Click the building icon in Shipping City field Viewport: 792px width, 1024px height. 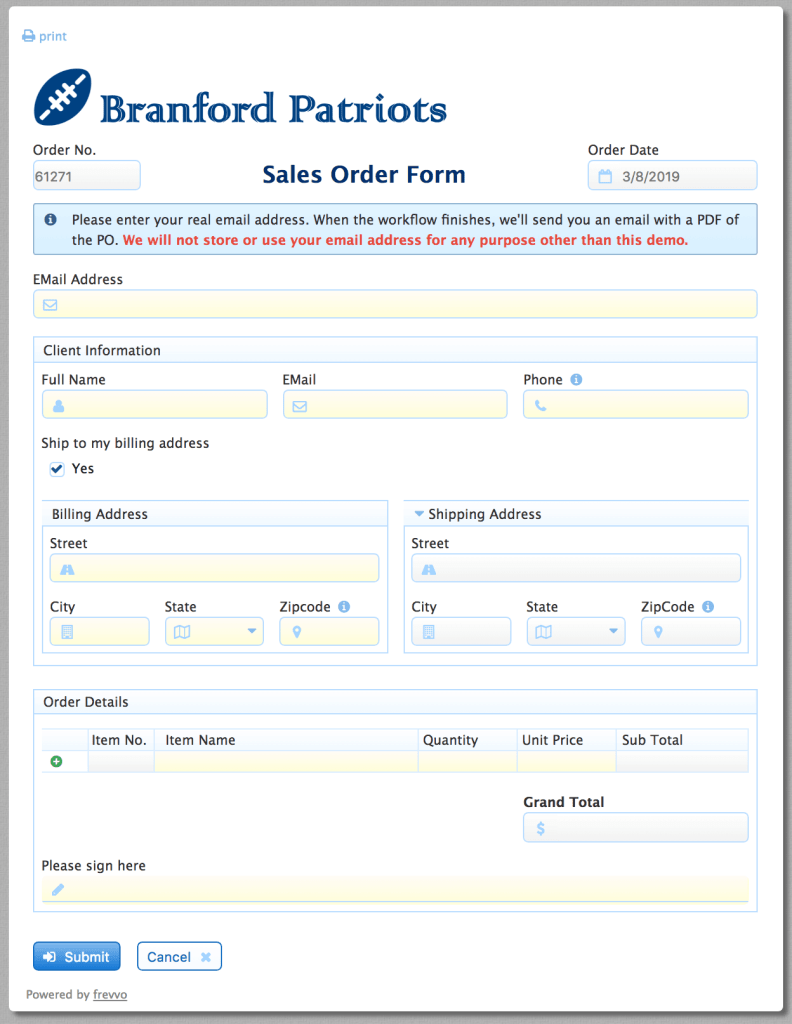pos(429,632)
